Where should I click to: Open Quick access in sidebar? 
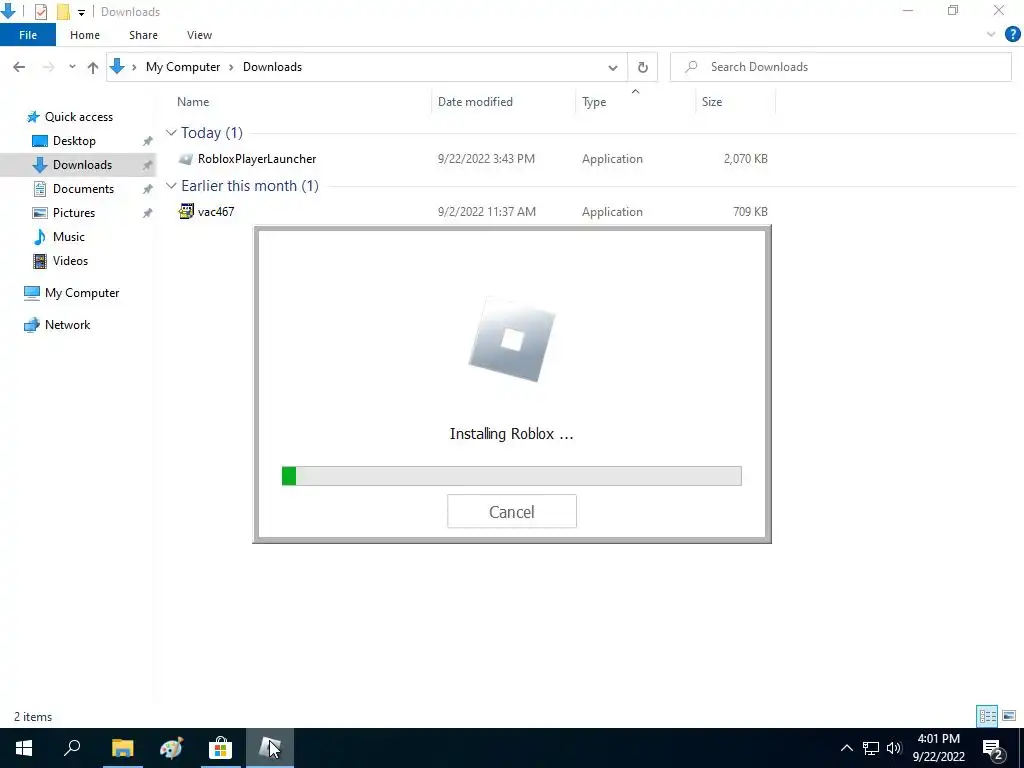78,117
